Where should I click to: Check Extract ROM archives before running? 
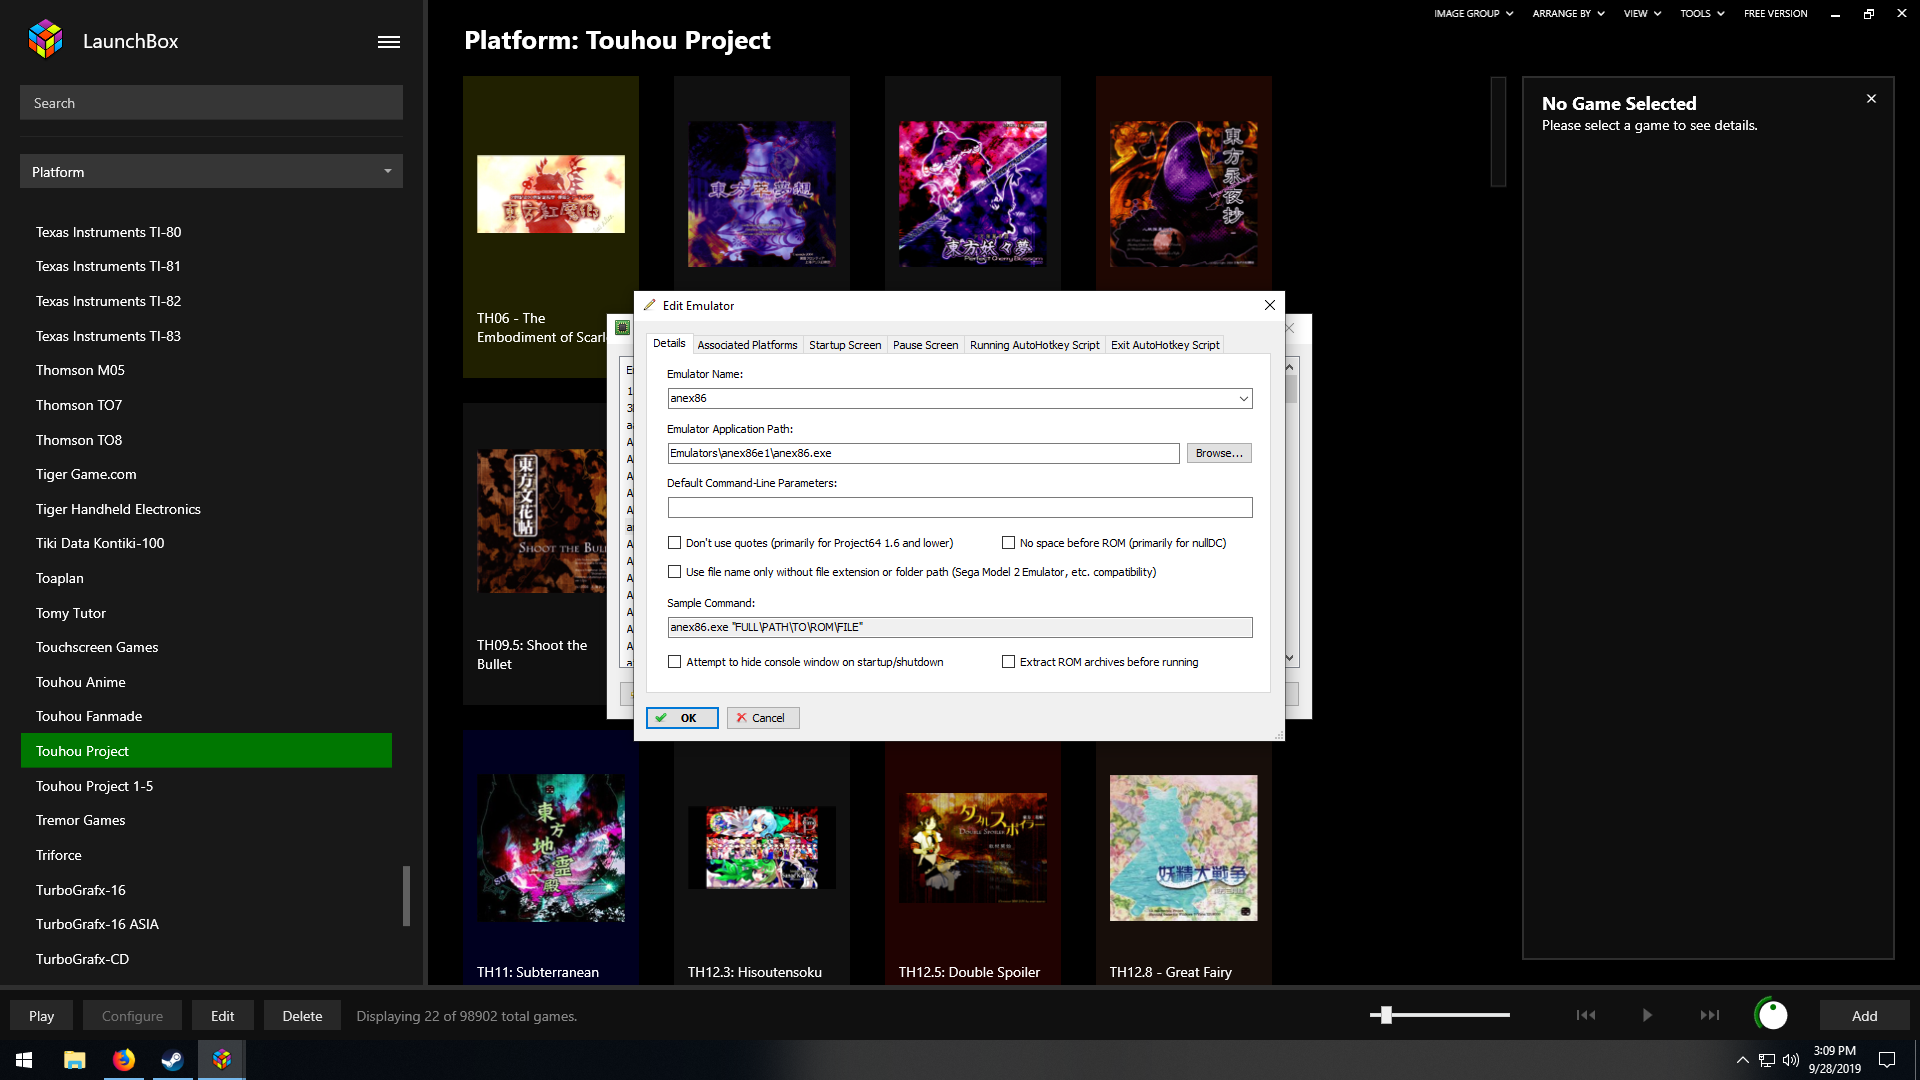pyautogui.click(x=1008, y=662)
